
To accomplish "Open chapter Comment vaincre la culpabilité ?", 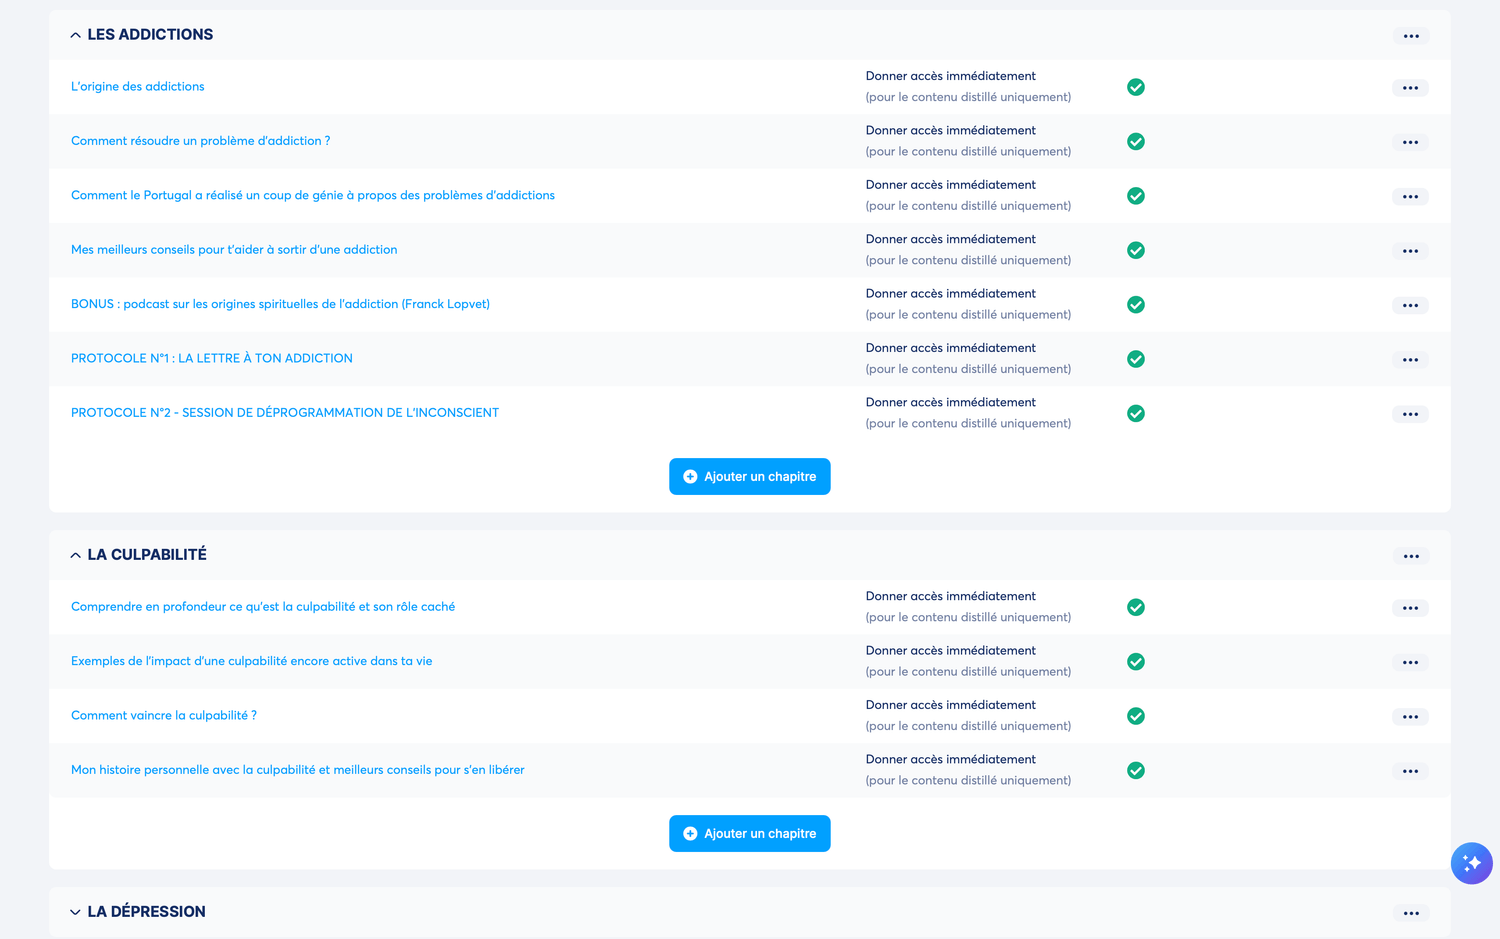I will [164, 716].
